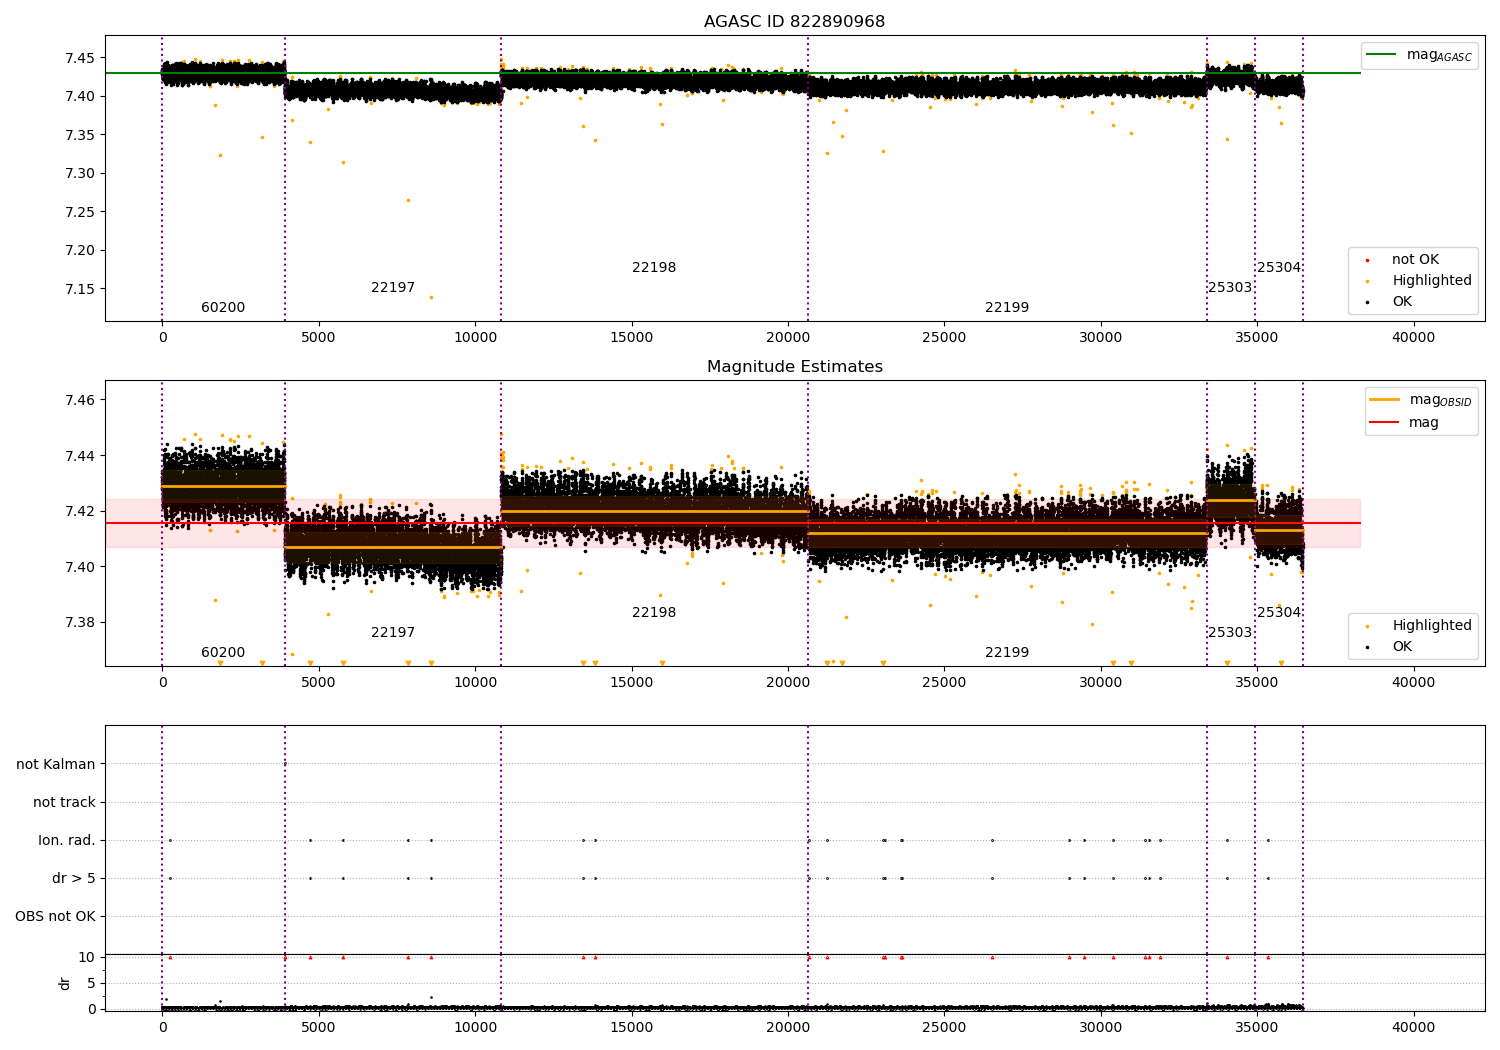1500x1050 pixels.
Task: Click y-axis tick 7.15 in top plot
Action: point(80,289)
